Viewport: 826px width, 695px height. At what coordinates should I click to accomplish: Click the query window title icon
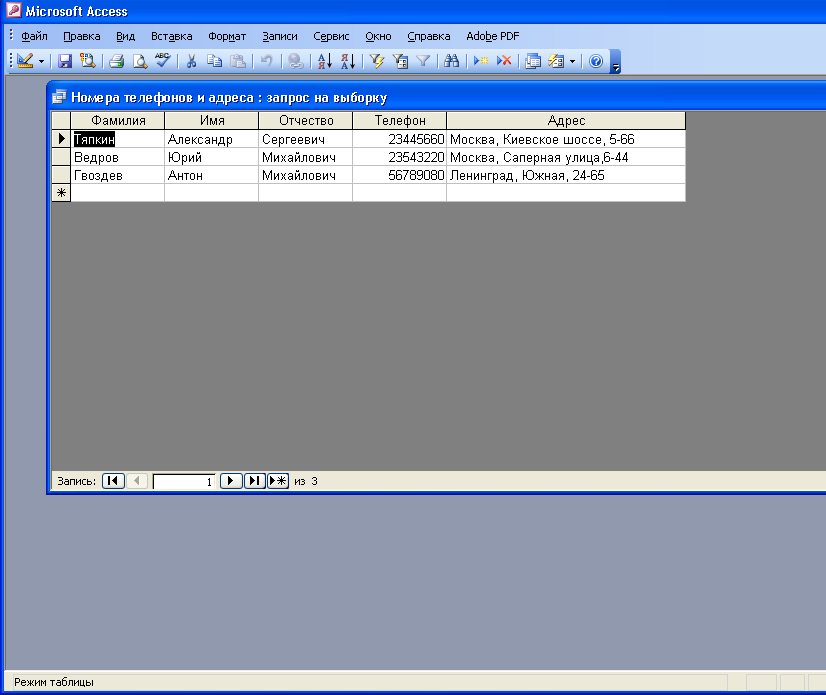(59, 97)
